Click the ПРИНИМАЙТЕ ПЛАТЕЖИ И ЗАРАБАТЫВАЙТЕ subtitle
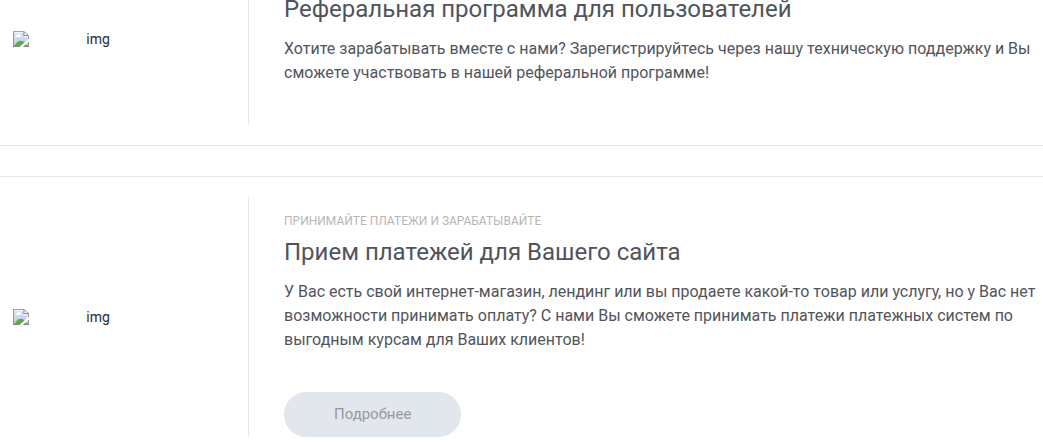This screenshot has height=443, width=1043. tap(413, 220)
